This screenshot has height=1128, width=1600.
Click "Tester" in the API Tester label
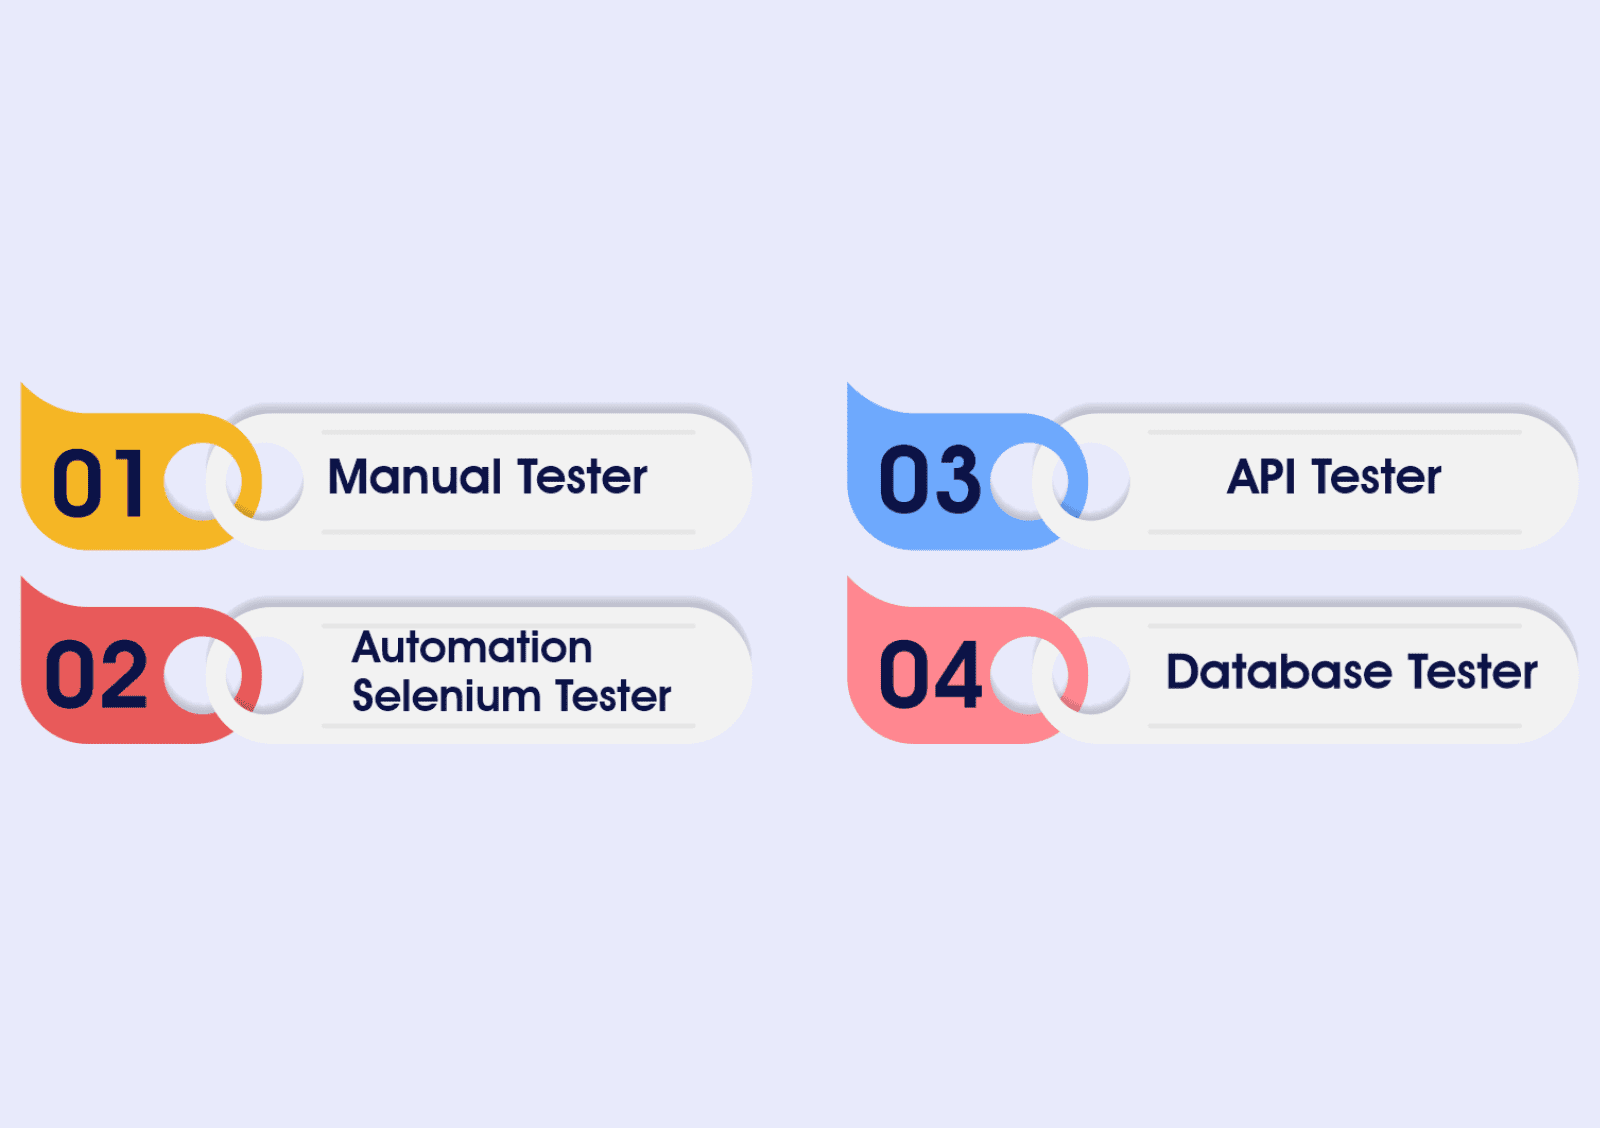click(1376, 477)
